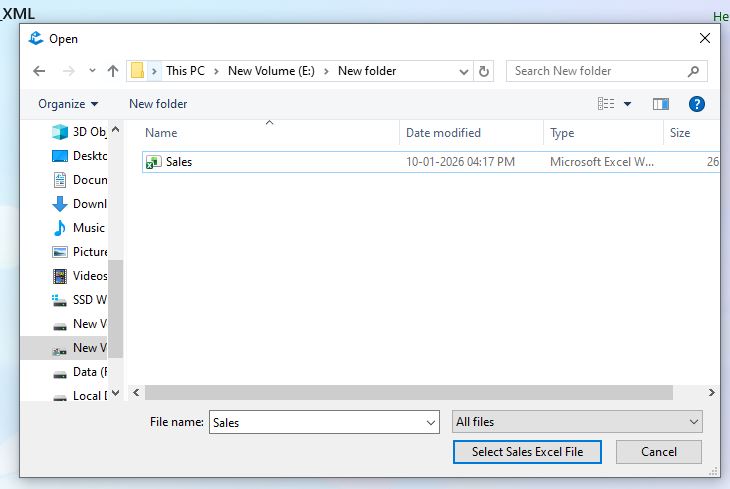Select 'New Volume (E:)' breadcrumb
This screenshot has height=489, width=730.
271,71
